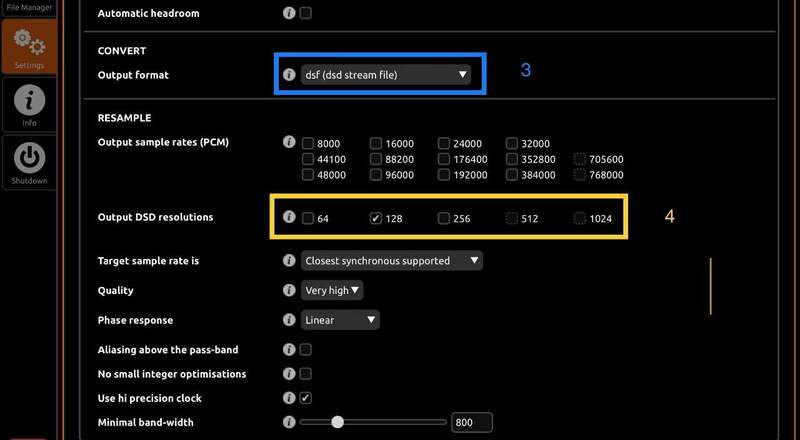The width and height of the screenshot is (800, 440).
Task: Open the Output format dsf dropdown
Action: tap(385, 74)
